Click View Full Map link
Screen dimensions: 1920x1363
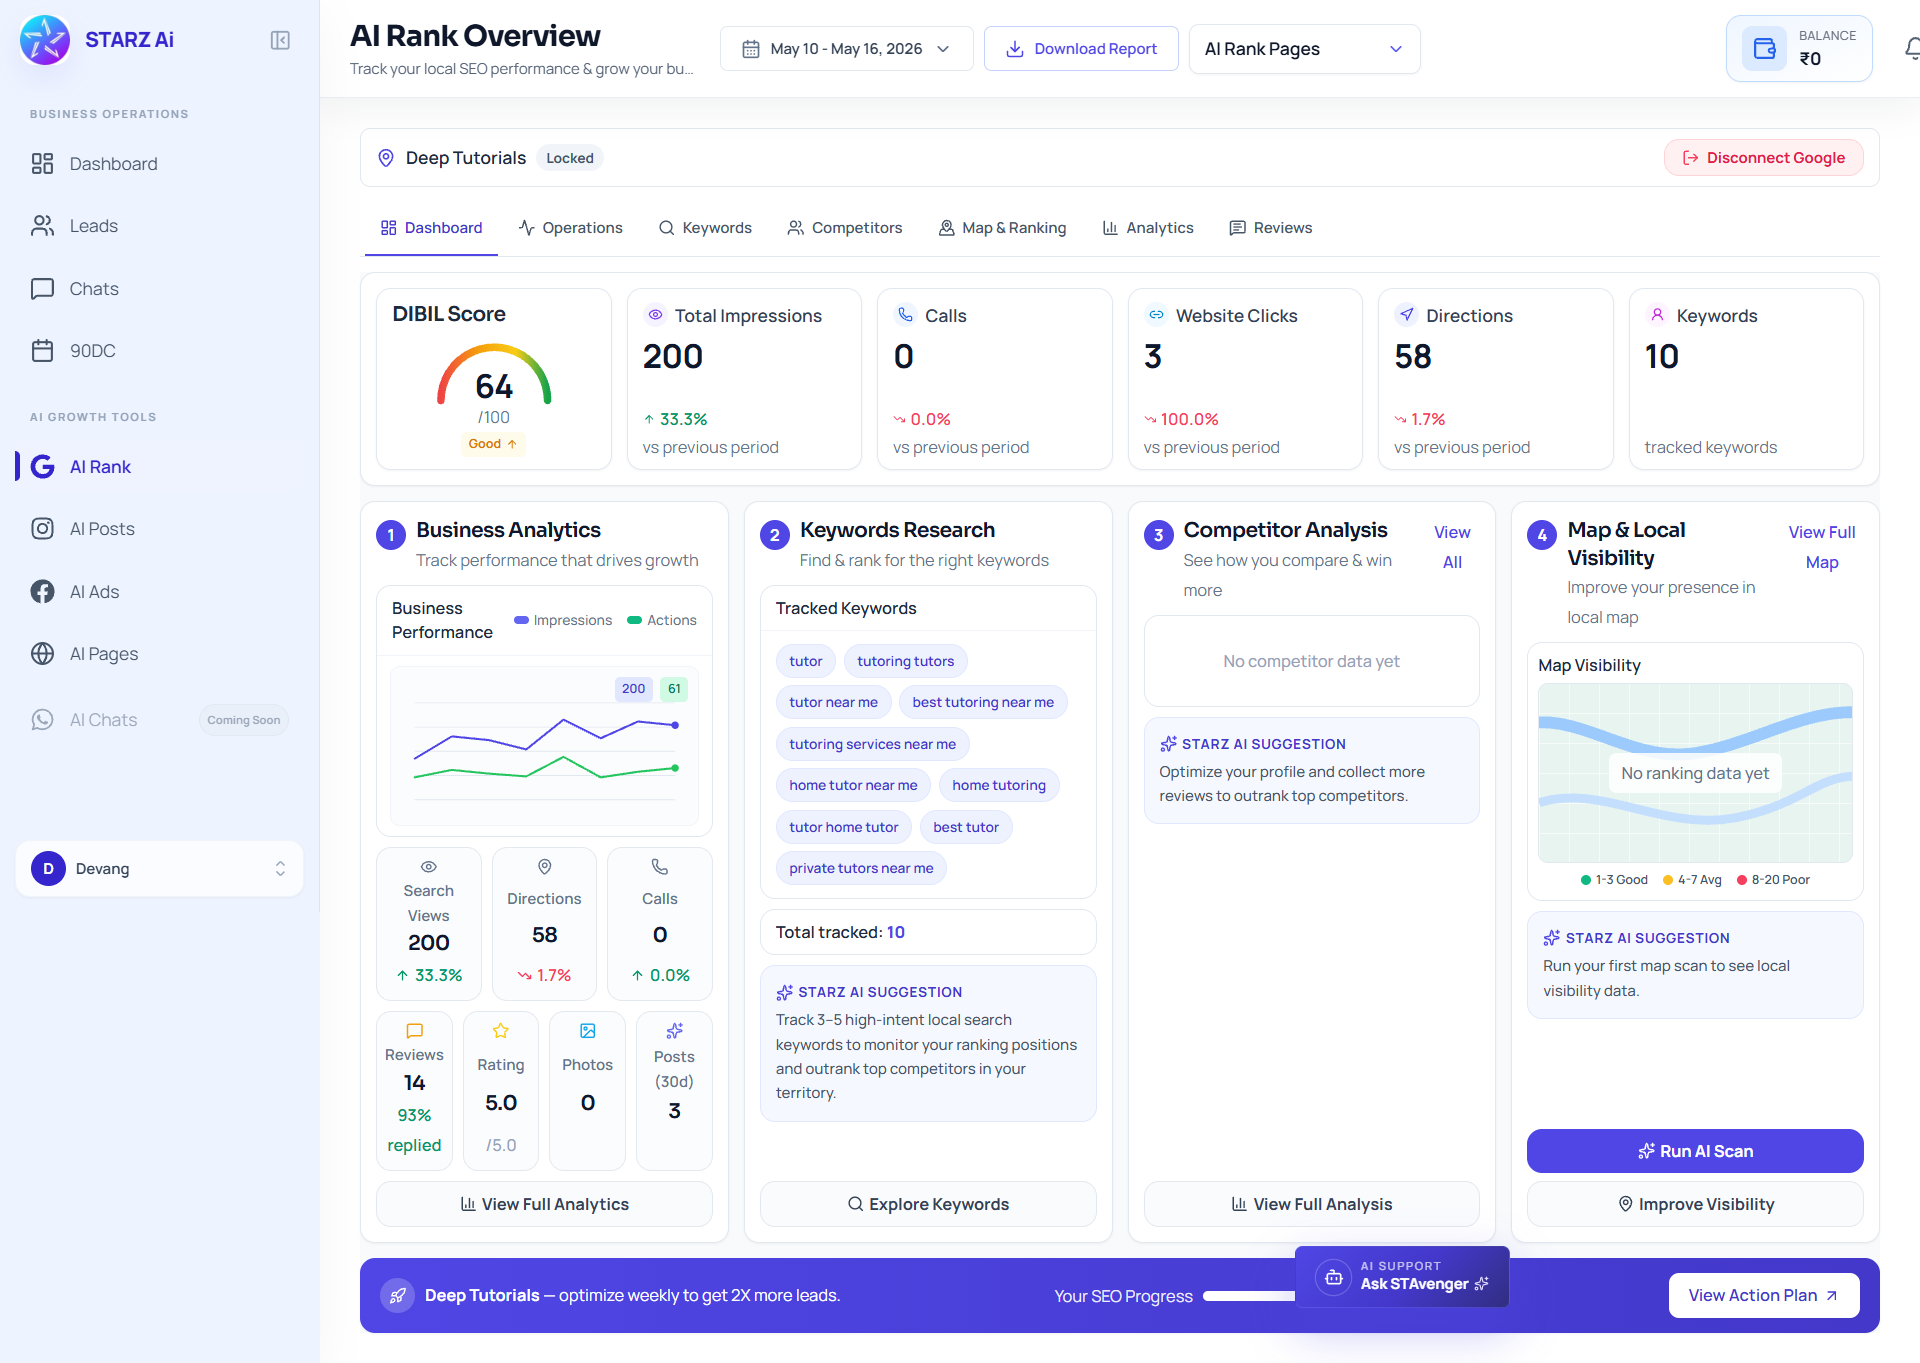(1822, 547)
